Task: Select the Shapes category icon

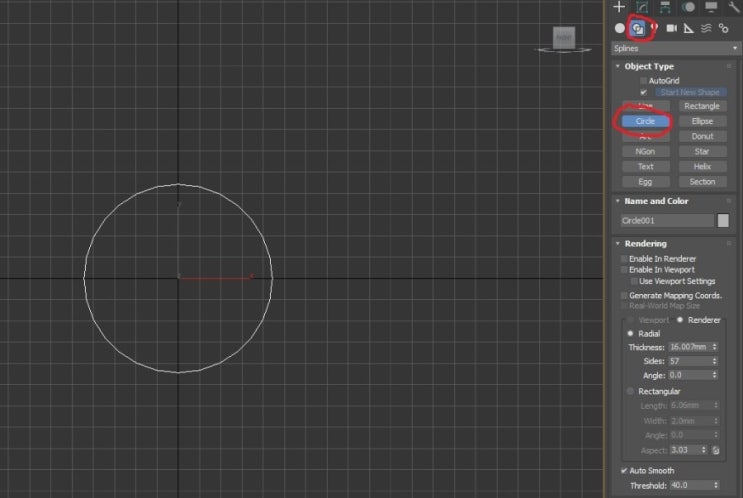Action: 637,28
